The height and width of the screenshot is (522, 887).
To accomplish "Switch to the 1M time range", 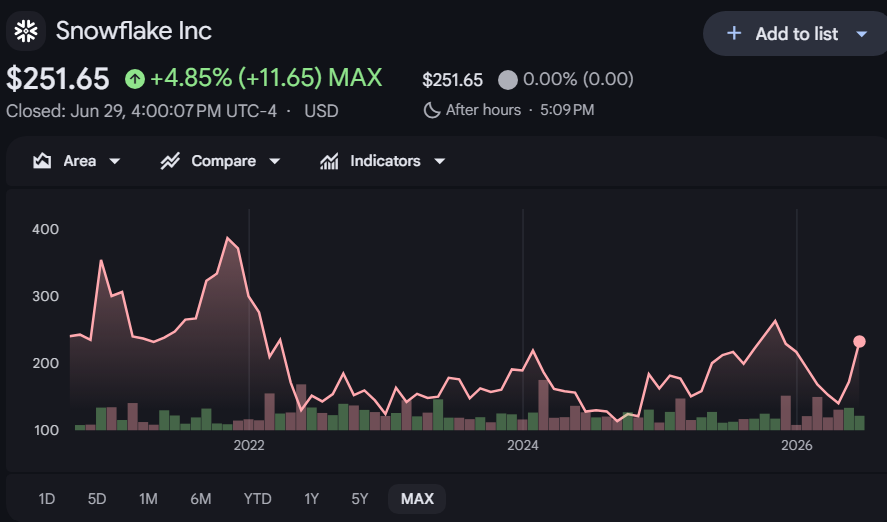I will pos(148,499).
